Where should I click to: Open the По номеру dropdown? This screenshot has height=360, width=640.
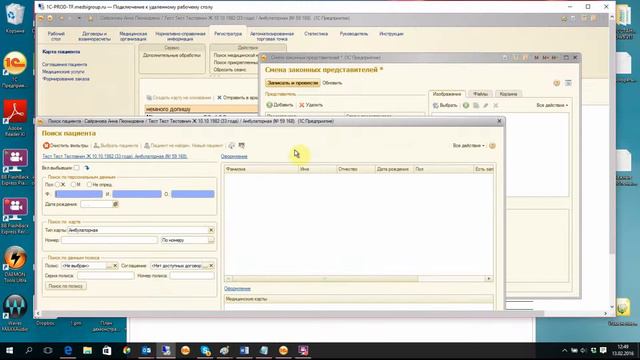coord(211,240)
